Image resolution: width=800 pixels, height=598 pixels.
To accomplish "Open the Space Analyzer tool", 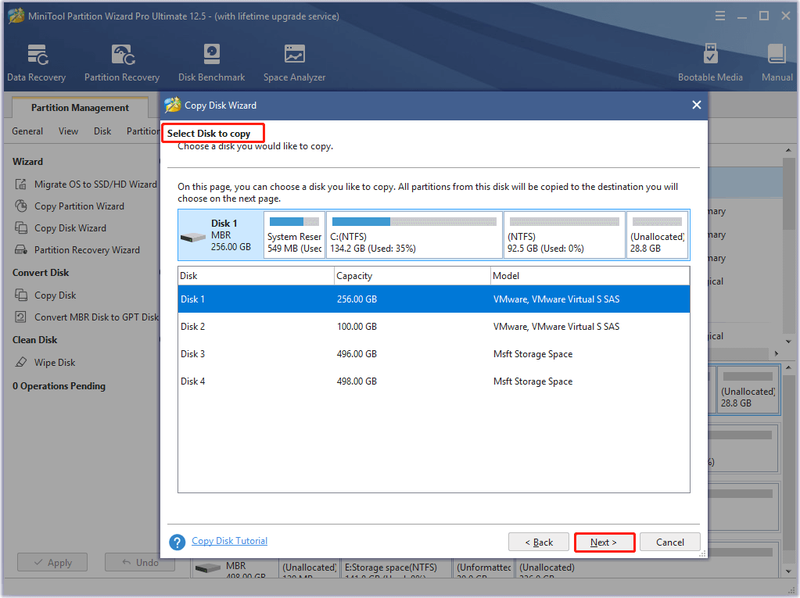I will pyautogui.click(x=294, y=54).
